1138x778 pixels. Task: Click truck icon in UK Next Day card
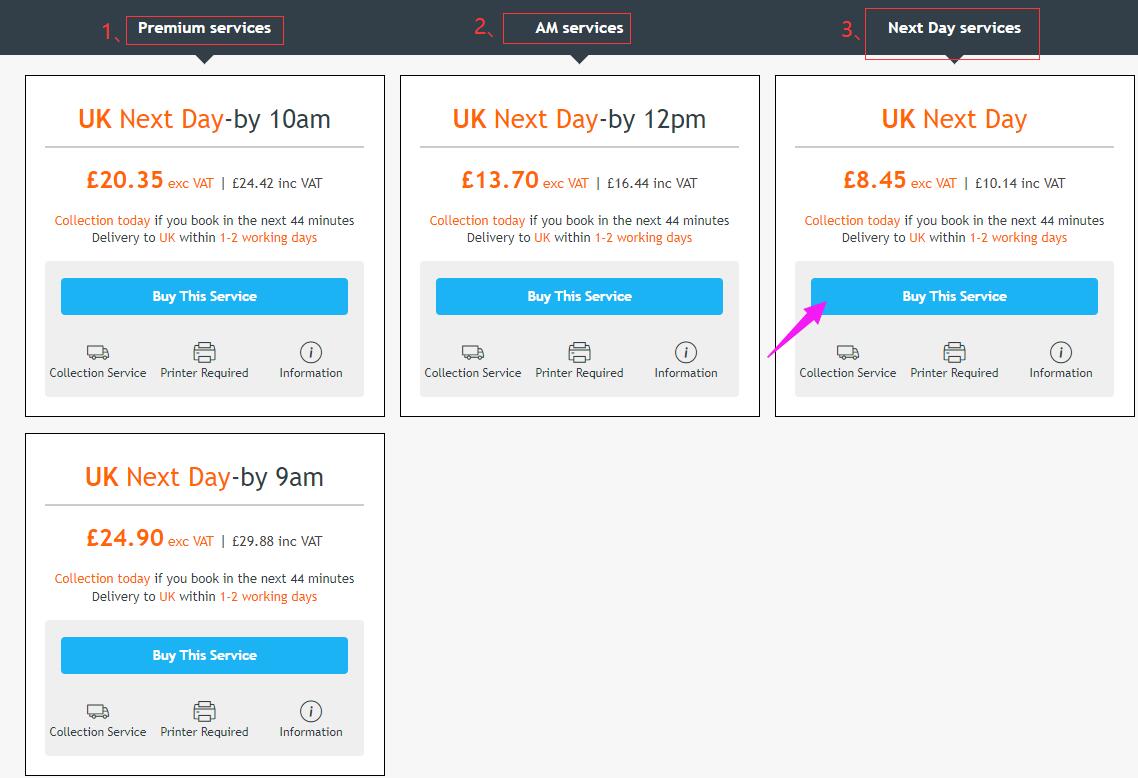coord(848,352)
